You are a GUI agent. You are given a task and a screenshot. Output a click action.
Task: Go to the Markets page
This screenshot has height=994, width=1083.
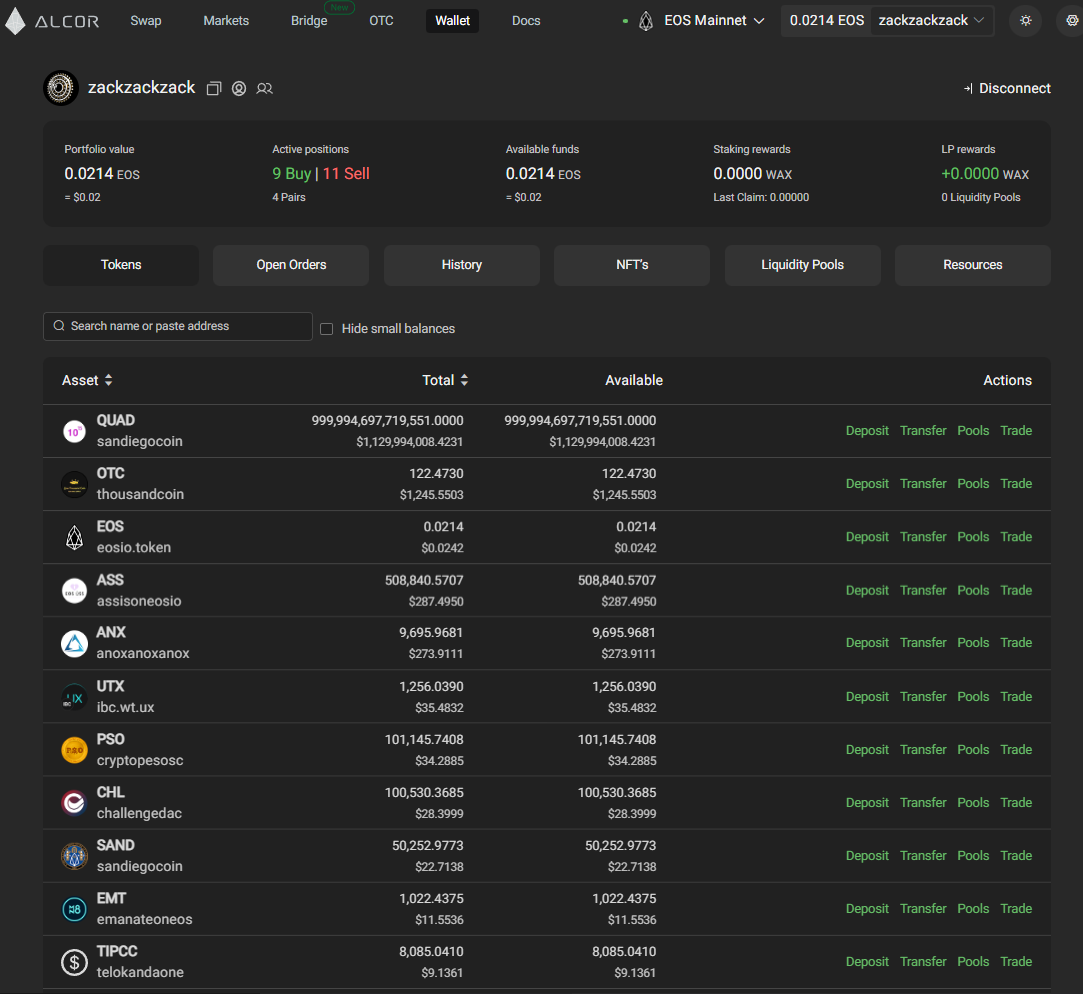pos(226,21)
